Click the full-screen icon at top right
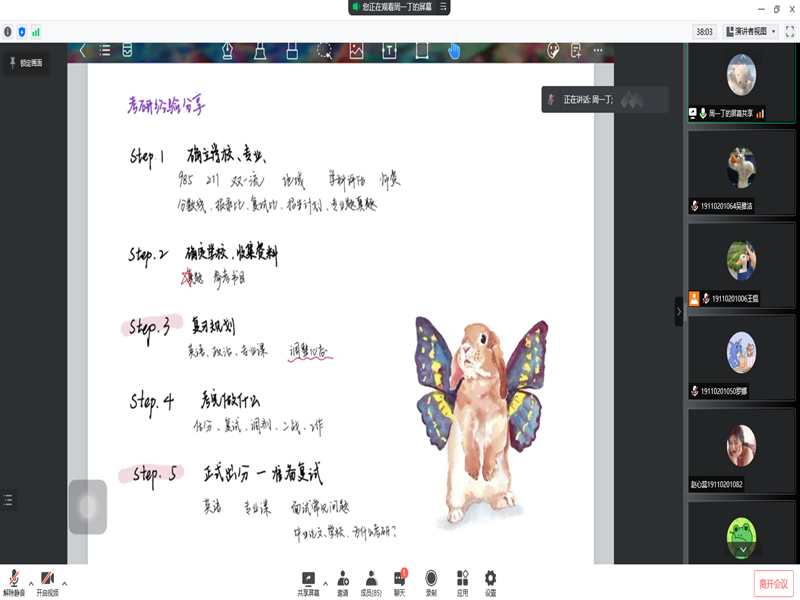Image resolution: width=800 pixels, height=600 pixels. tap(790, 32)
